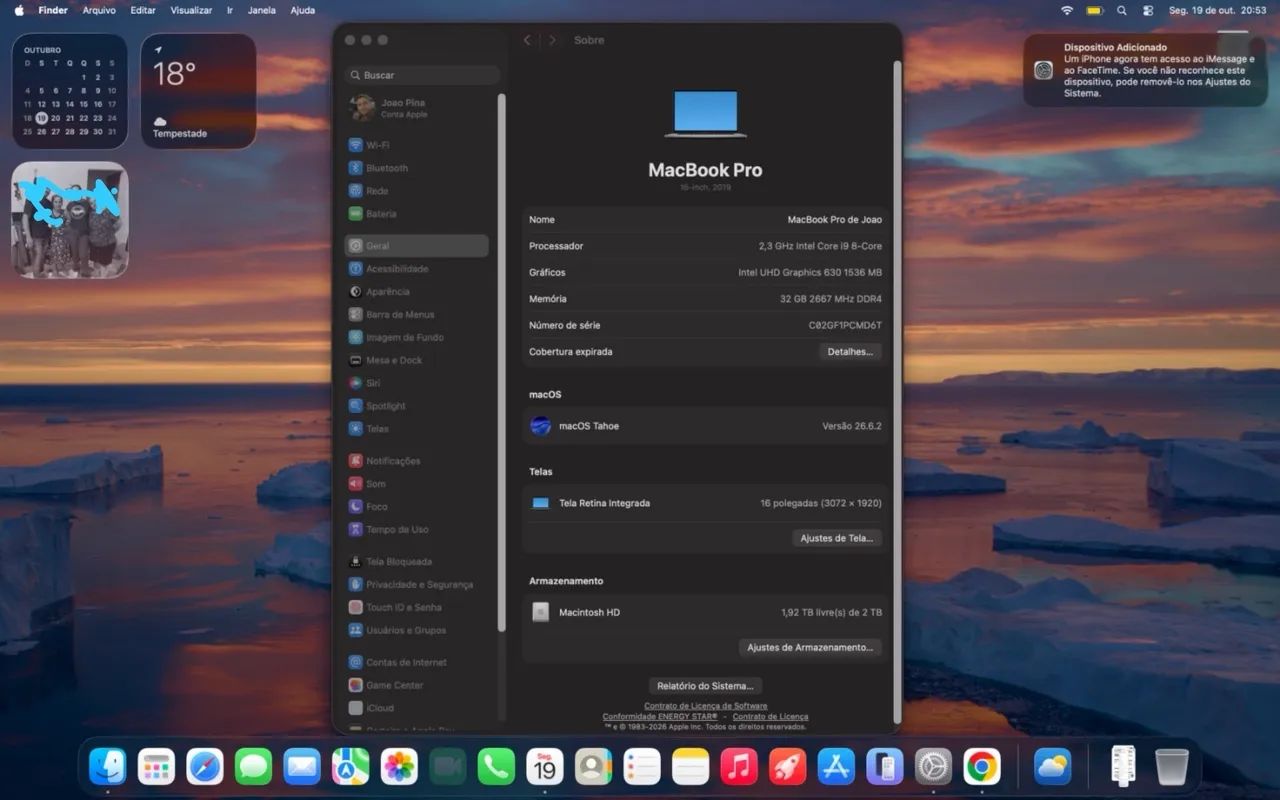This screenshot has height=800, width=1280.
Task: Open the Editar menu
Action: coord(143,10)
